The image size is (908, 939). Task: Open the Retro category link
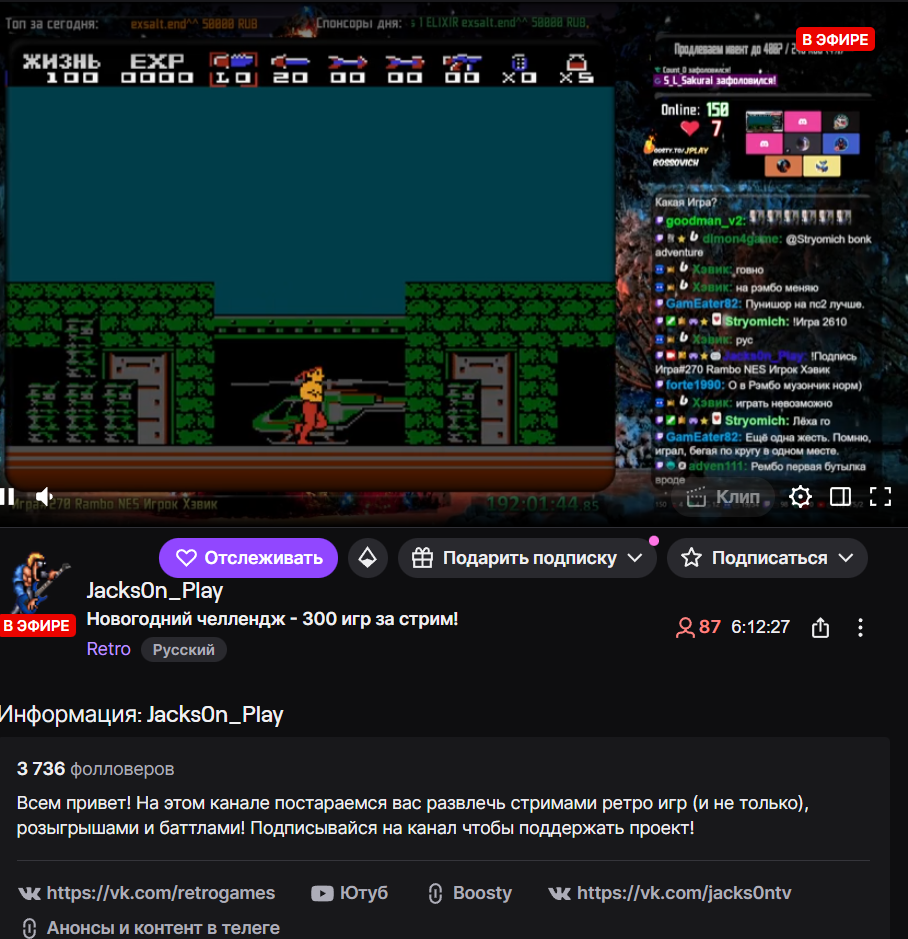pos(108,649)
